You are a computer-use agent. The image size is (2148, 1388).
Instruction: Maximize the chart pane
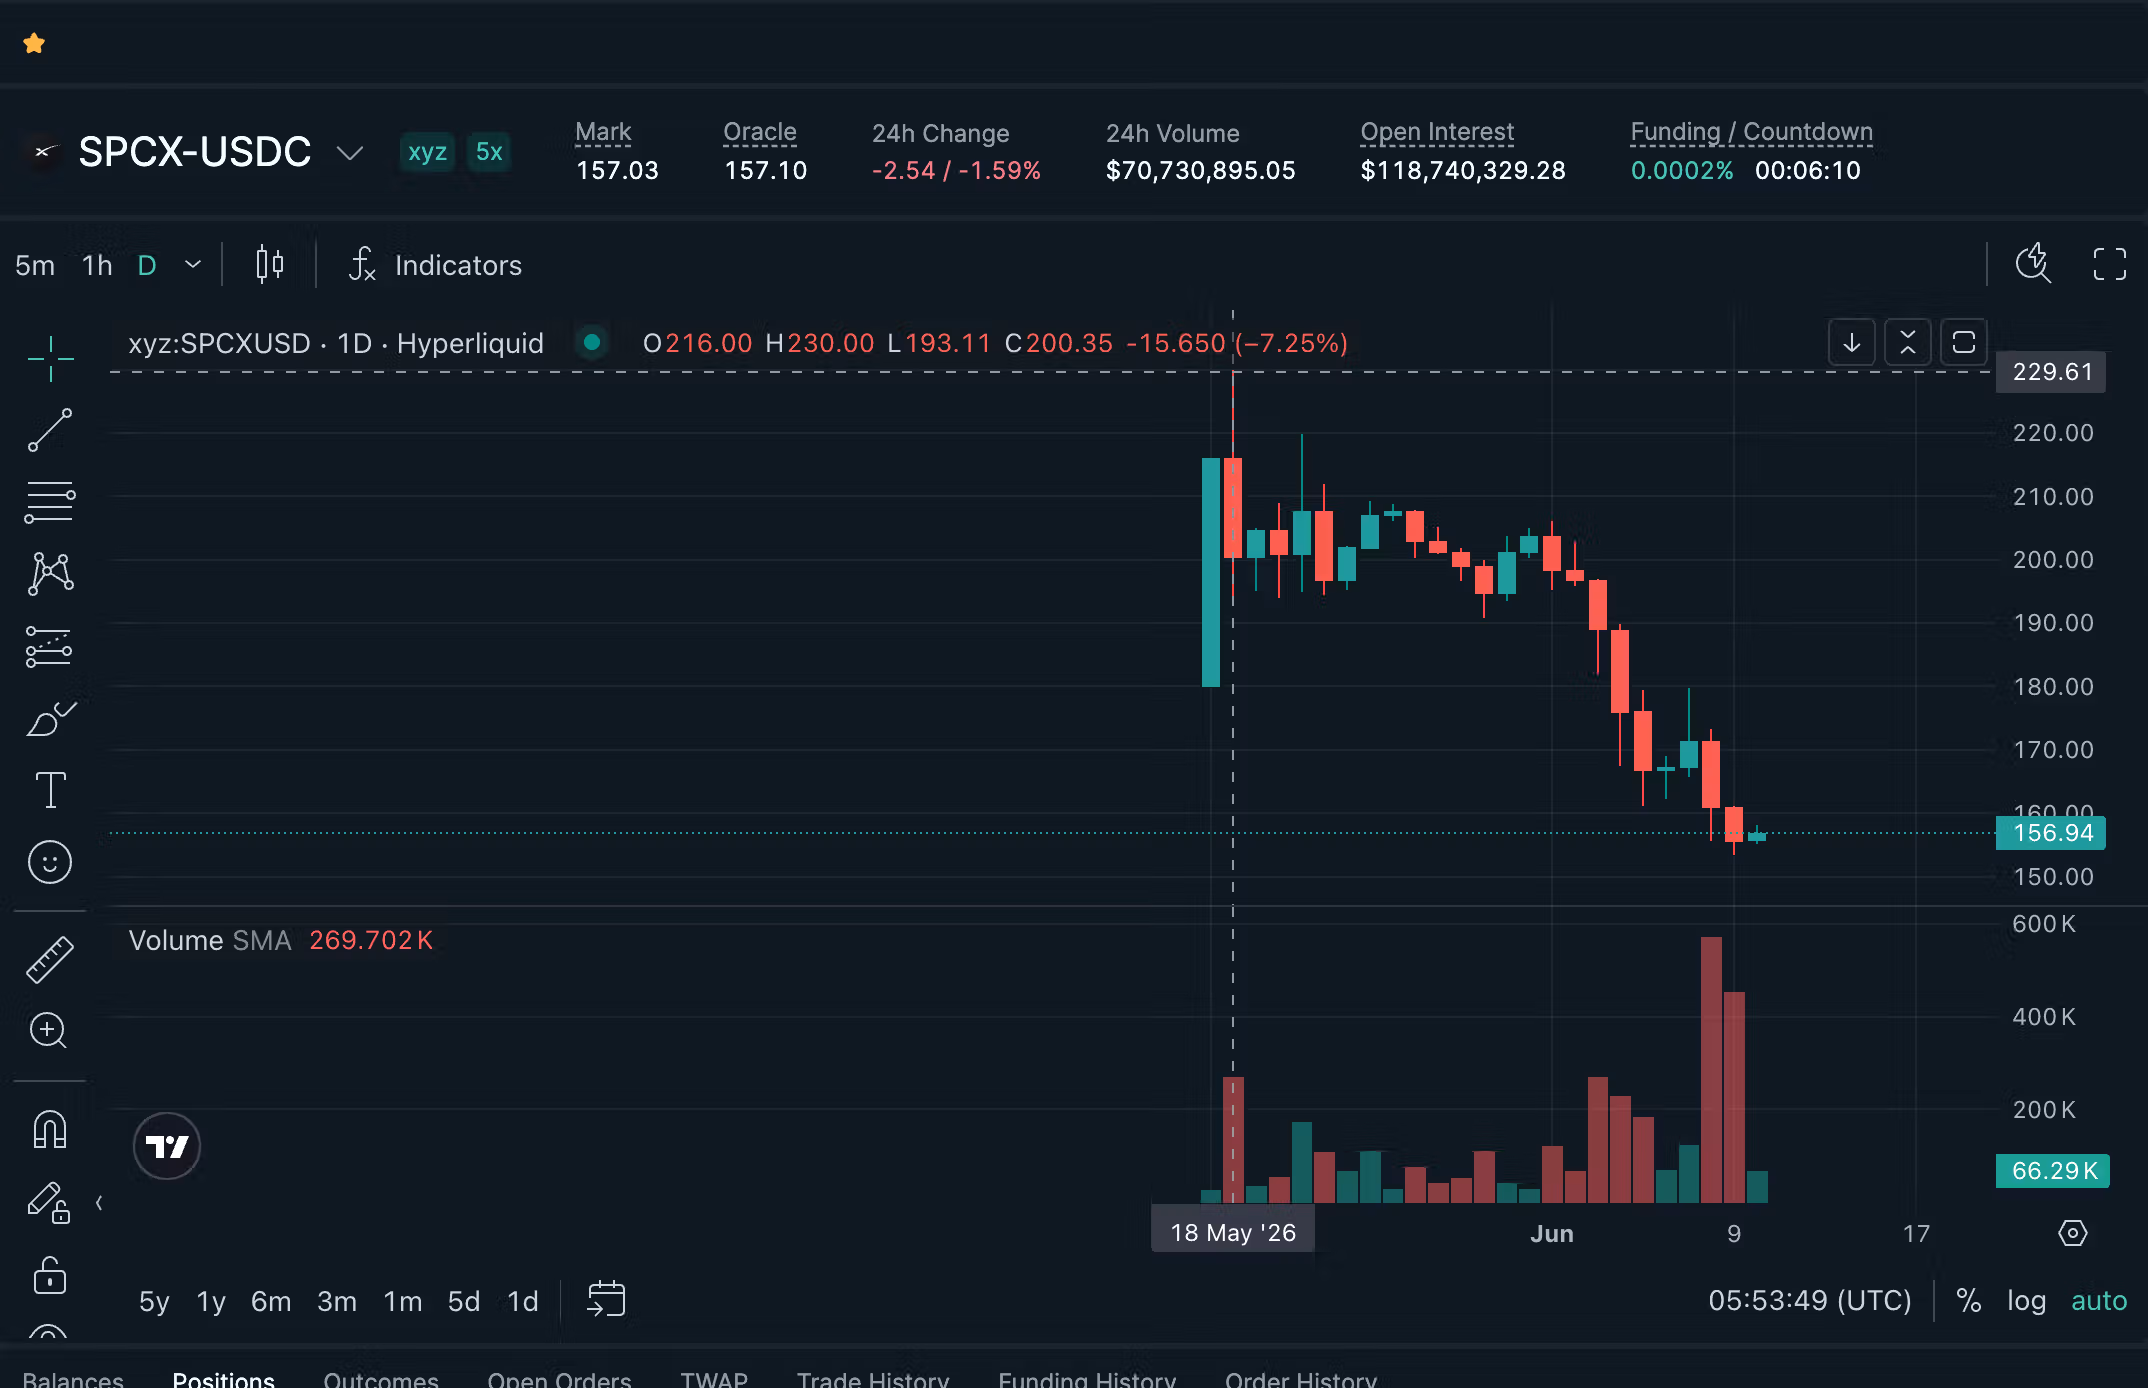click(1964, 343)
